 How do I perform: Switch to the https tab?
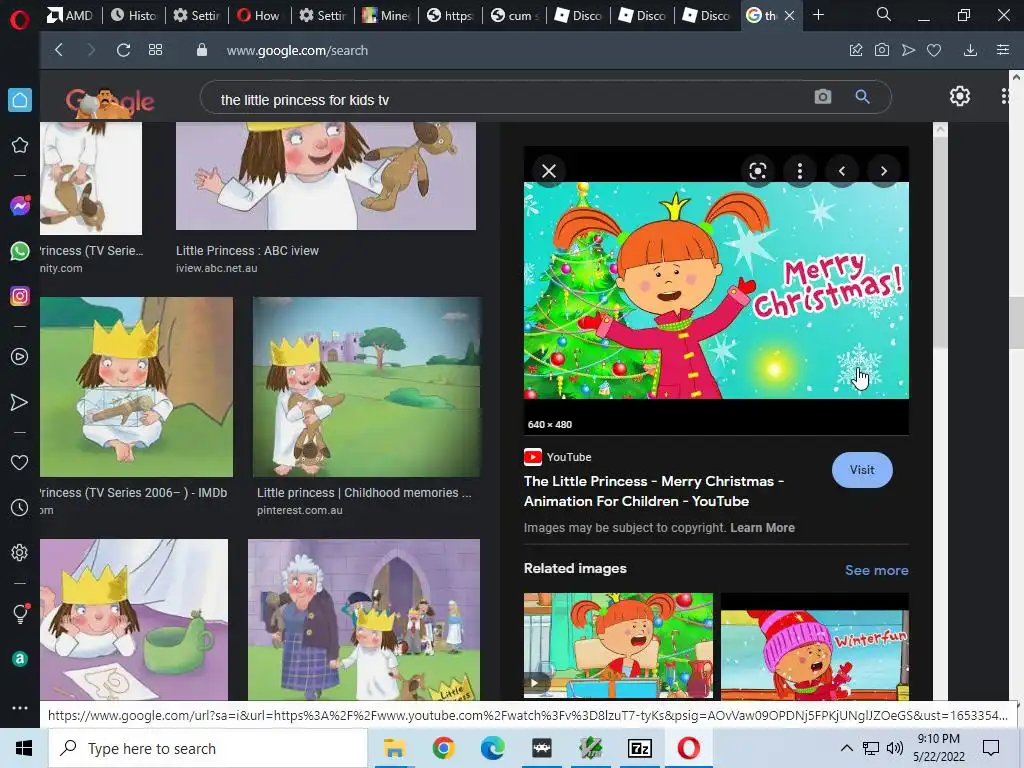tap(450, 15)
